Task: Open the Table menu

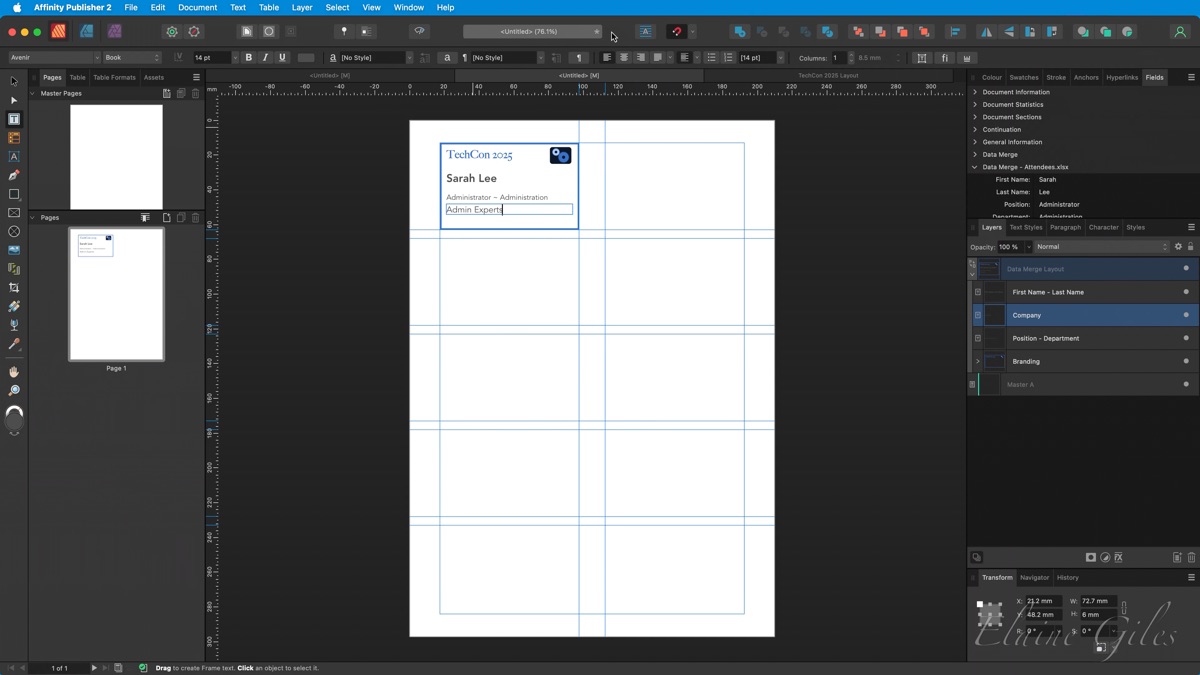Action: (x=269, y=7)
